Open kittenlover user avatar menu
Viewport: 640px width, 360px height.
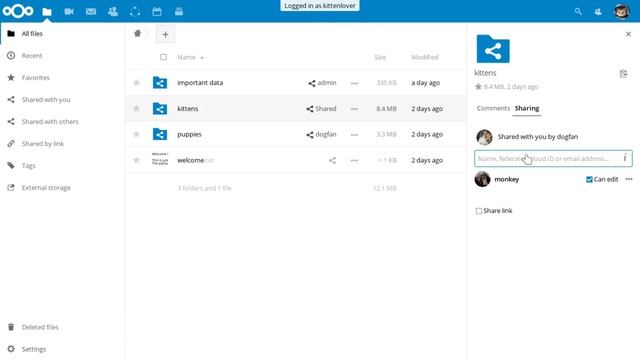[622, 11]
